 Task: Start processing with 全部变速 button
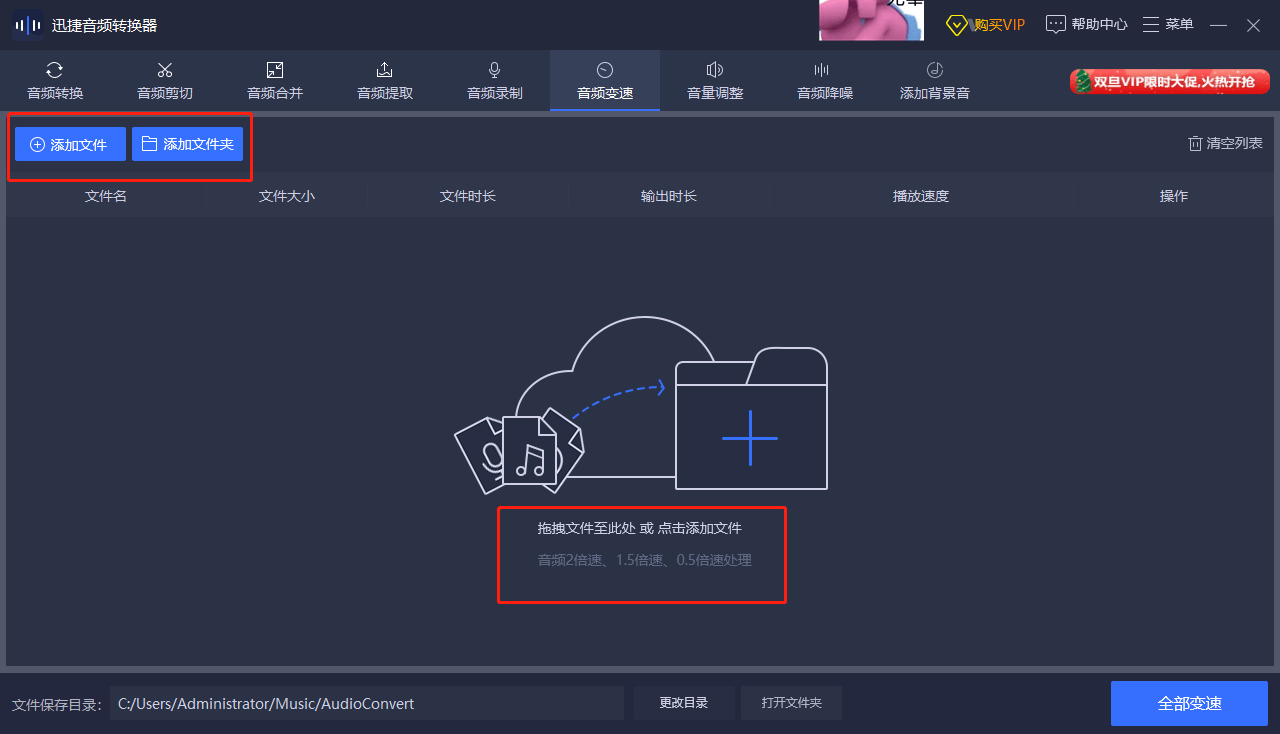pos(1189,703)
